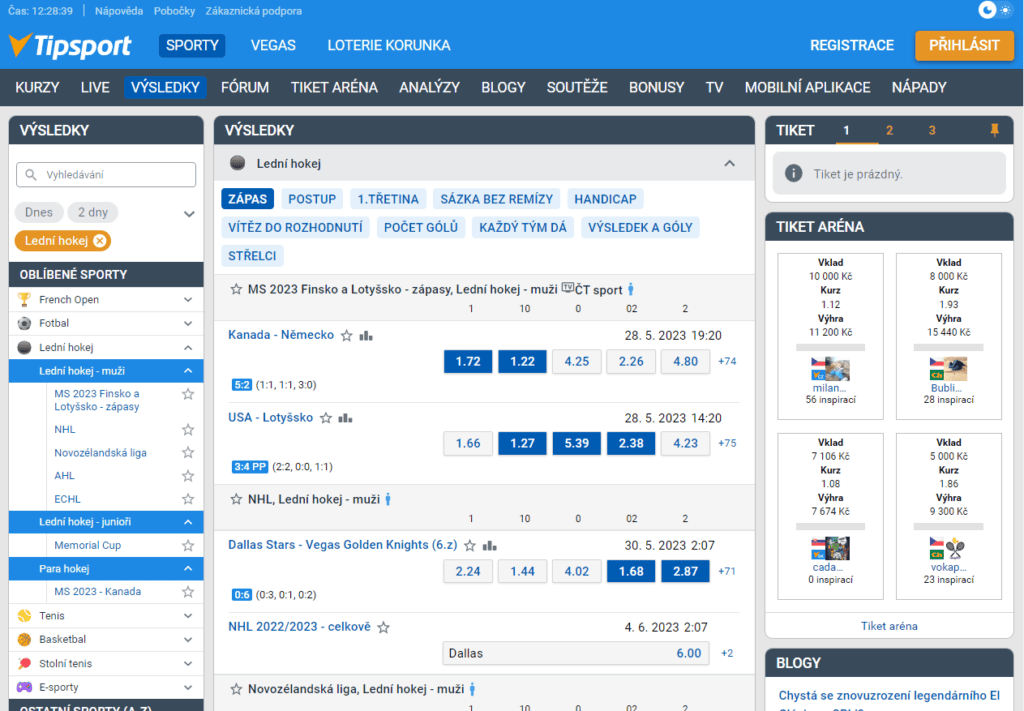Open the LIVE menu item

tap(95, 87)
